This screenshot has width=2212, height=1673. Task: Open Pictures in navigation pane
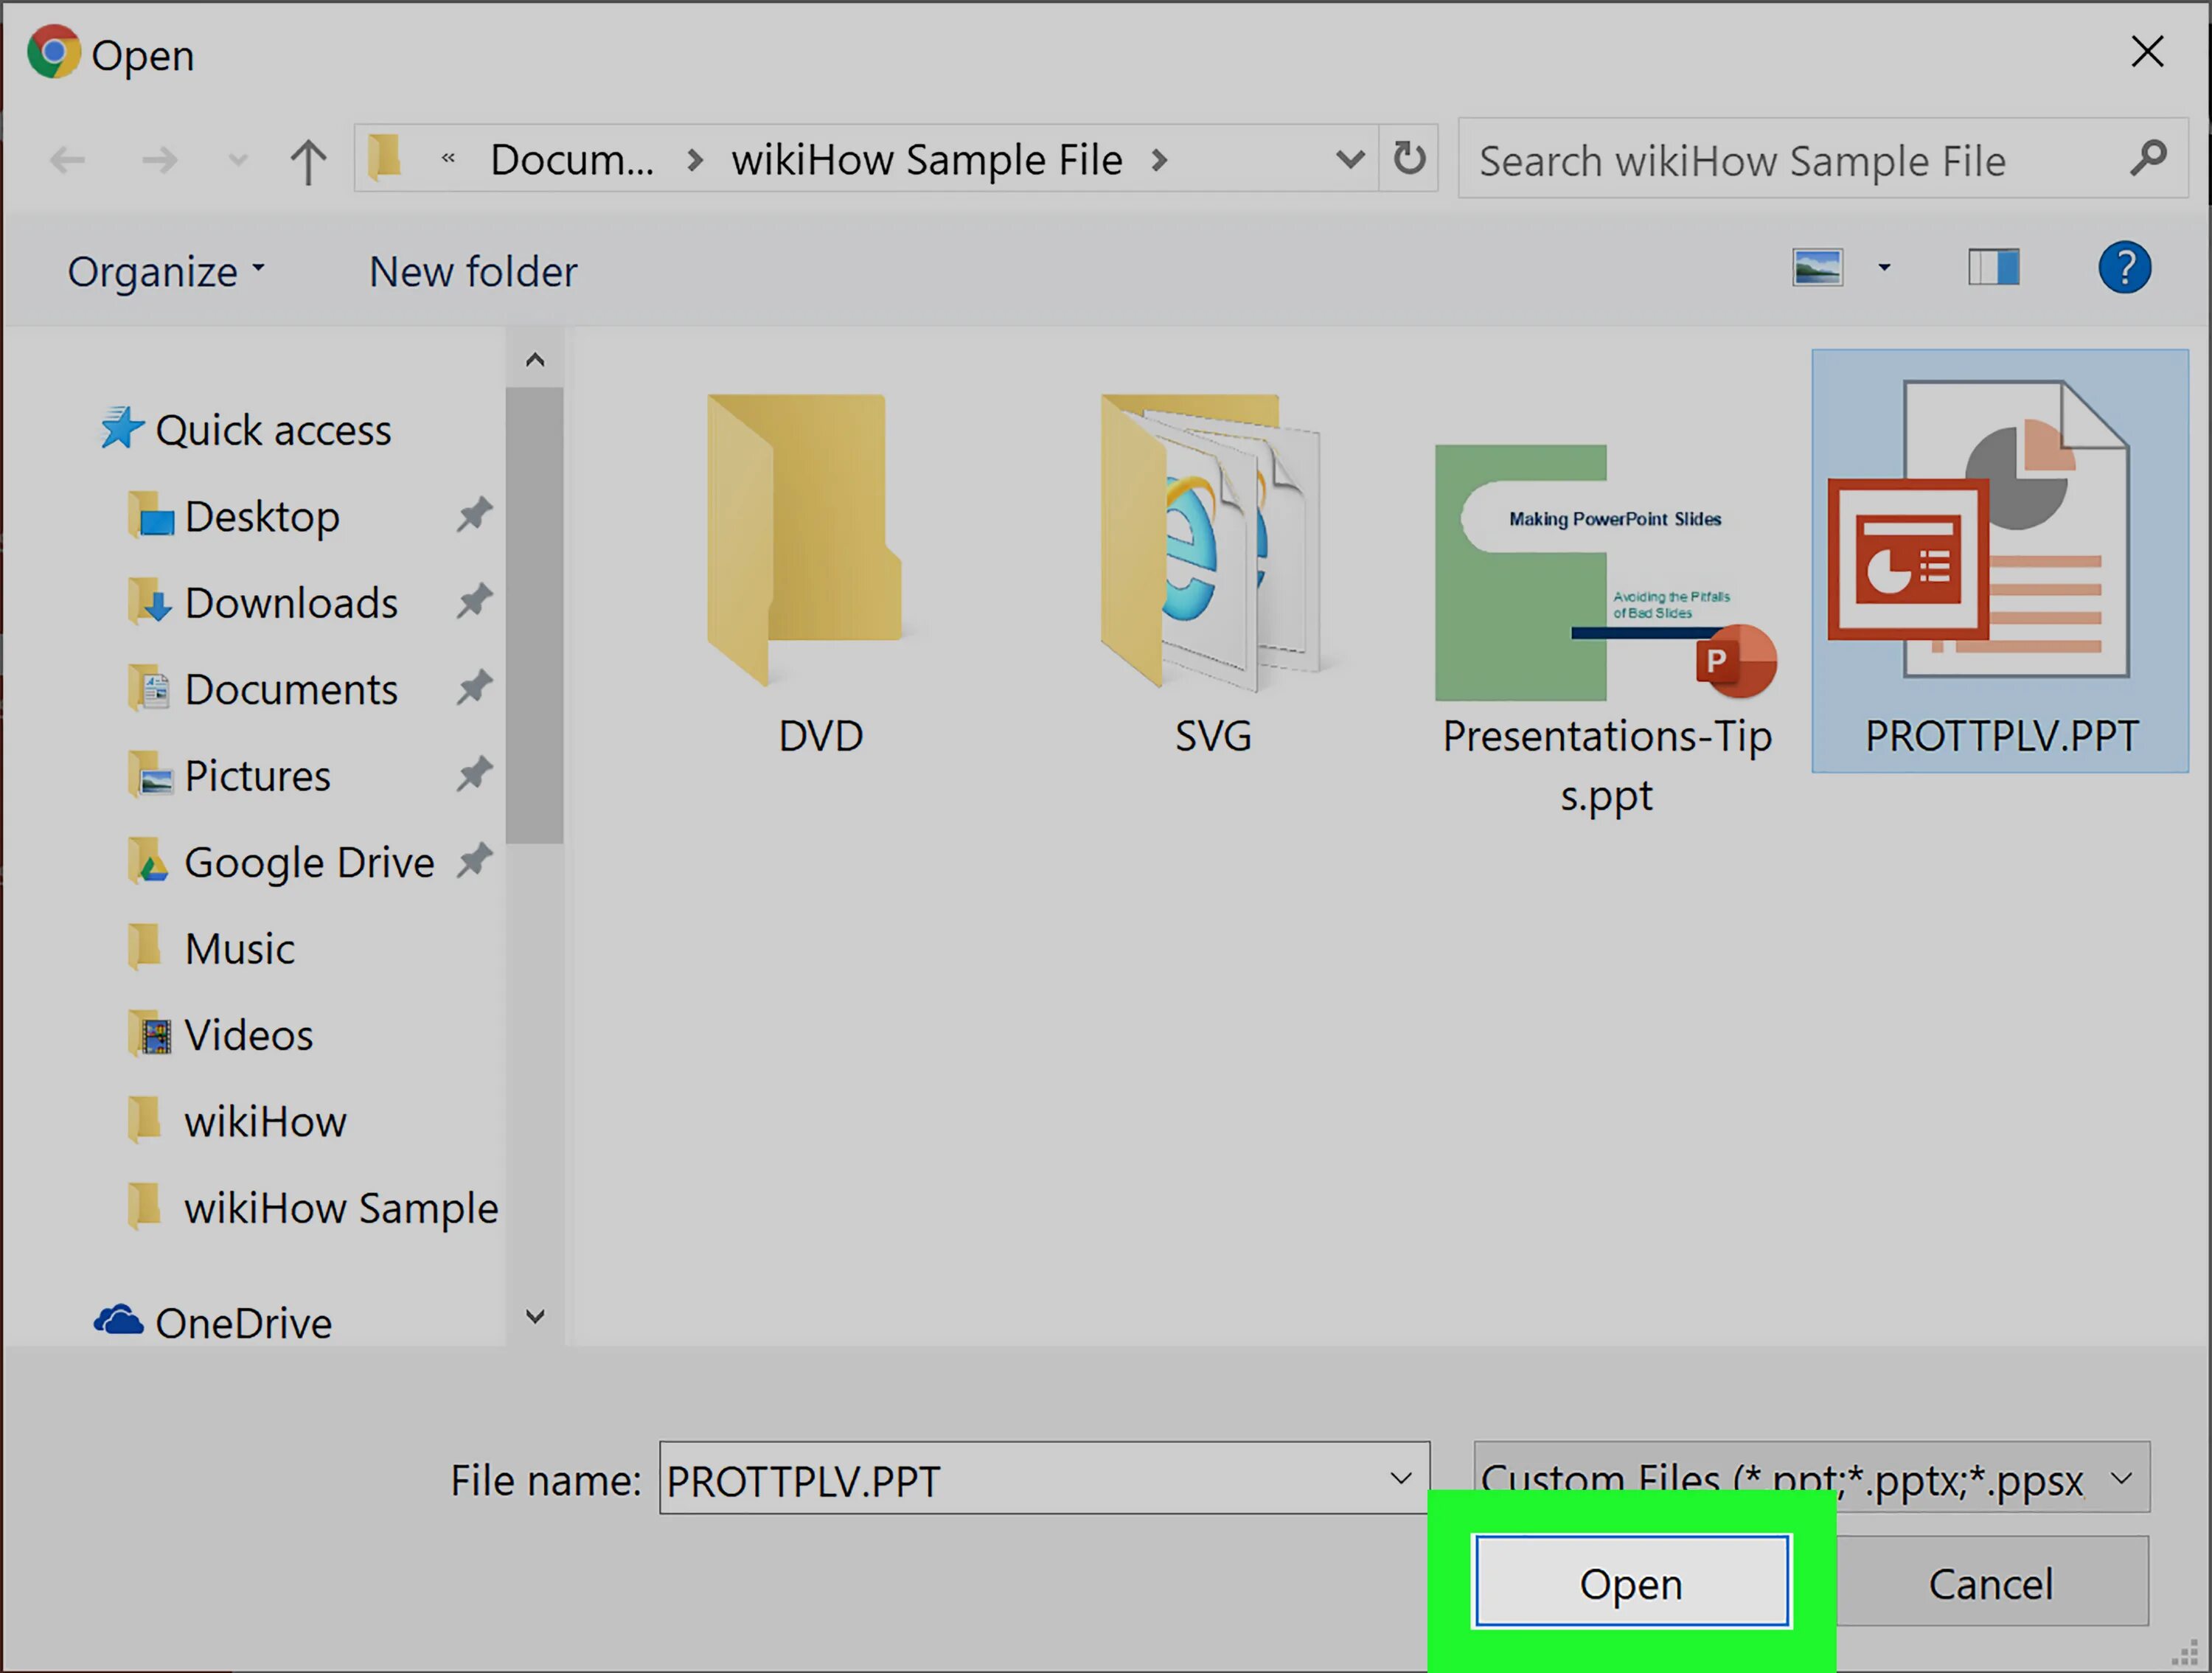pyautogui.click(x=257, y=776)
